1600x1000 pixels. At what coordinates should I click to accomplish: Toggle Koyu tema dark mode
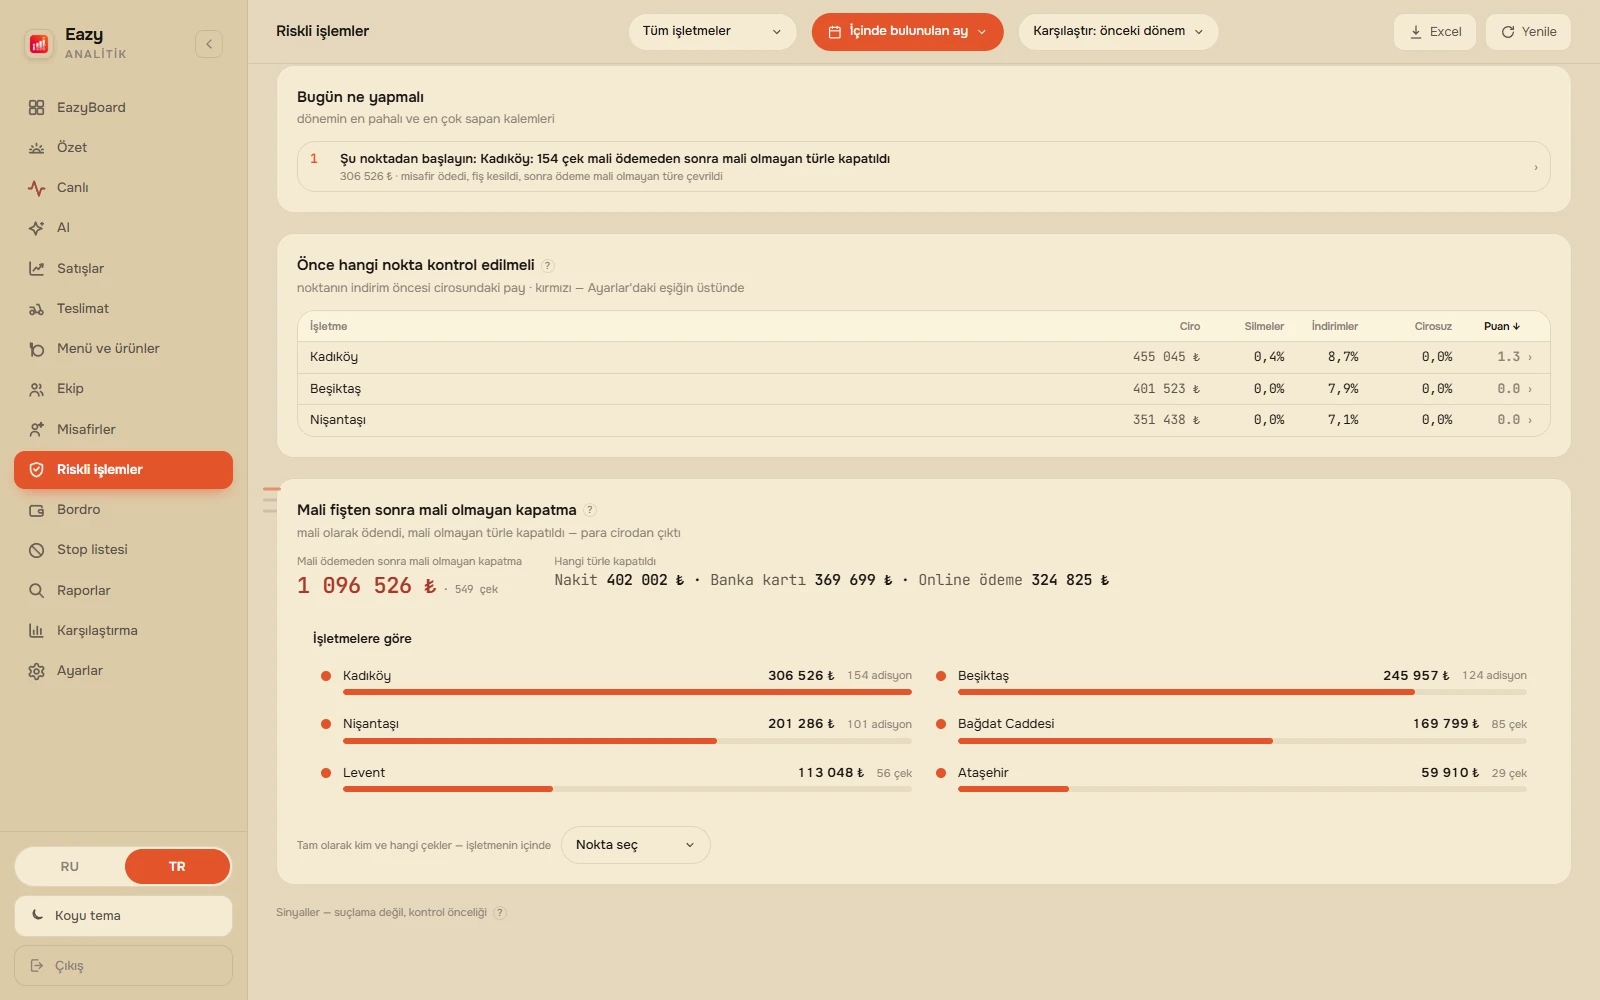tap(123, 915)
